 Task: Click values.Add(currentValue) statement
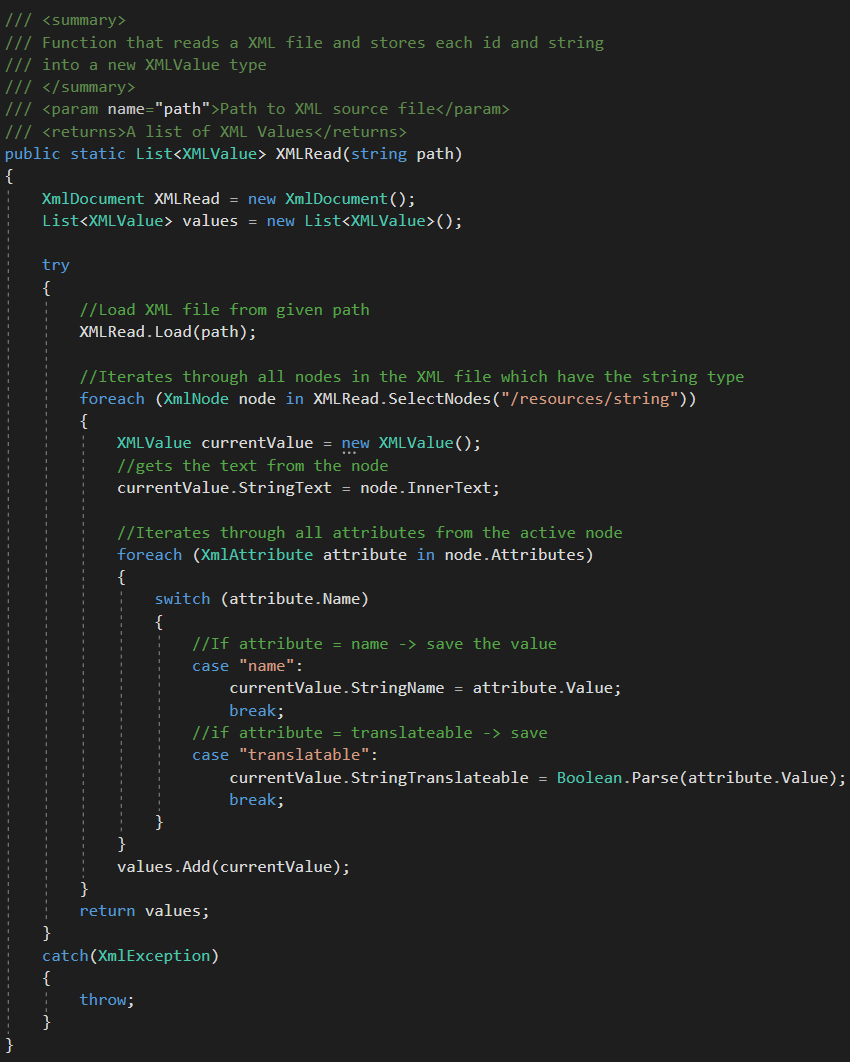pos(233,867)
